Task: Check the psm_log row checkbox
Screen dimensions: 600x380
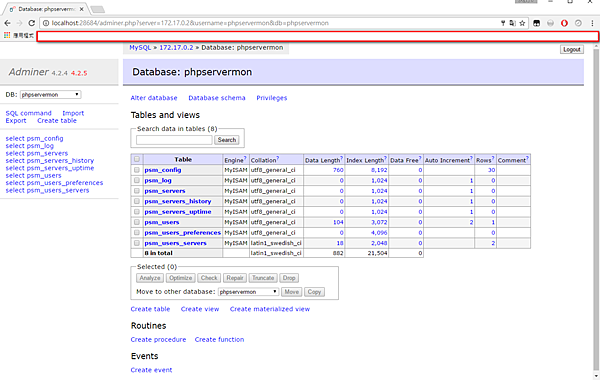Action: click(137, 180)
